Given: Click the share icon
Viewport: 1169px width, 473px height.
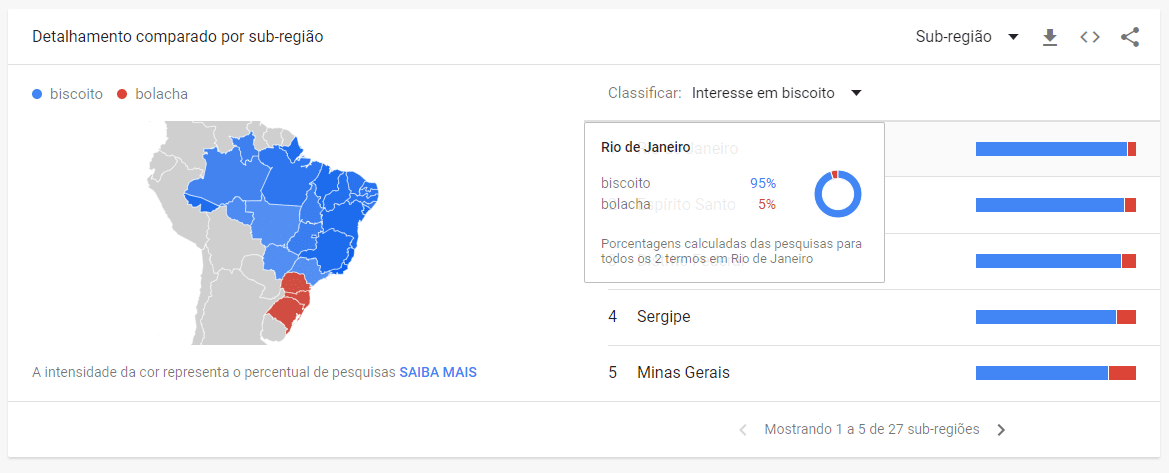Looking at the screenshot, I should click(1130, 37).
